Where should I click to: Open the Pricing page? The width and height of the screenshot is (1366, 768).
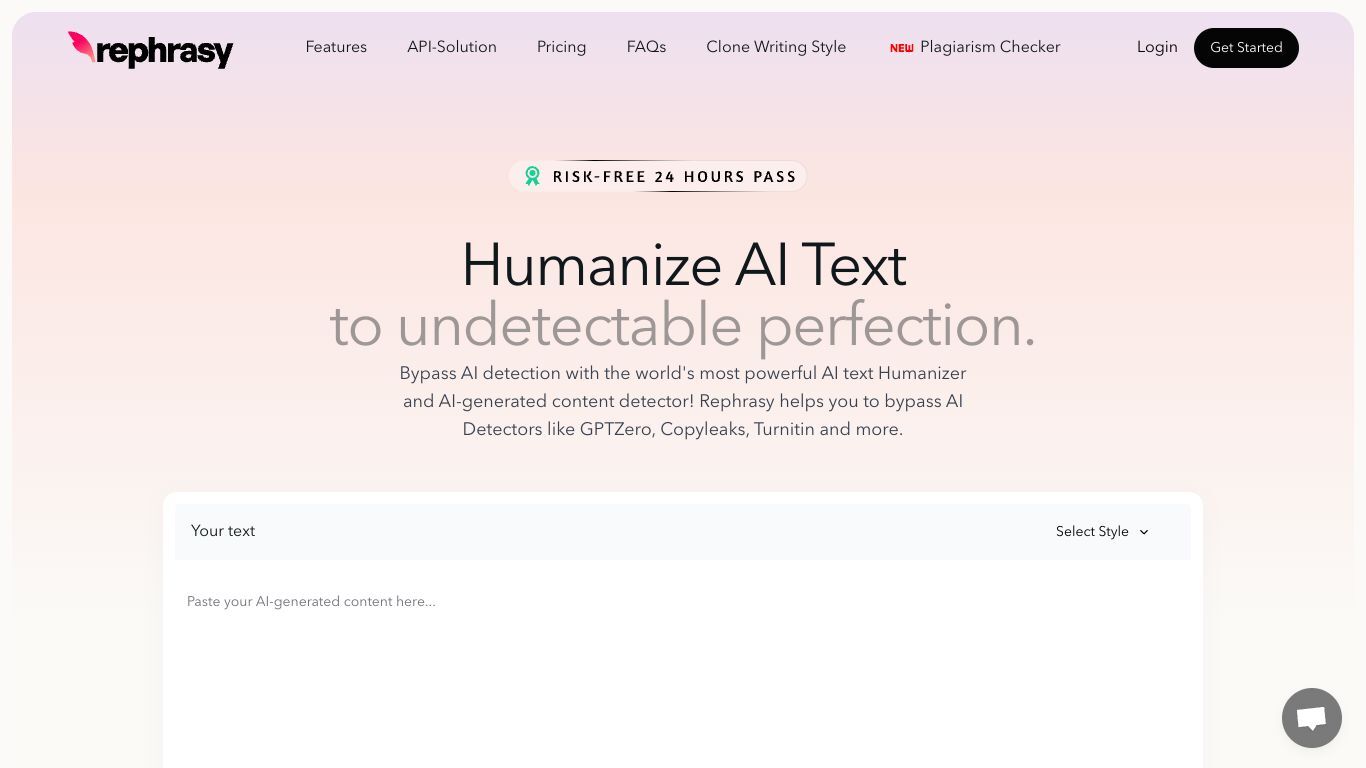click(x=561, y=47)
